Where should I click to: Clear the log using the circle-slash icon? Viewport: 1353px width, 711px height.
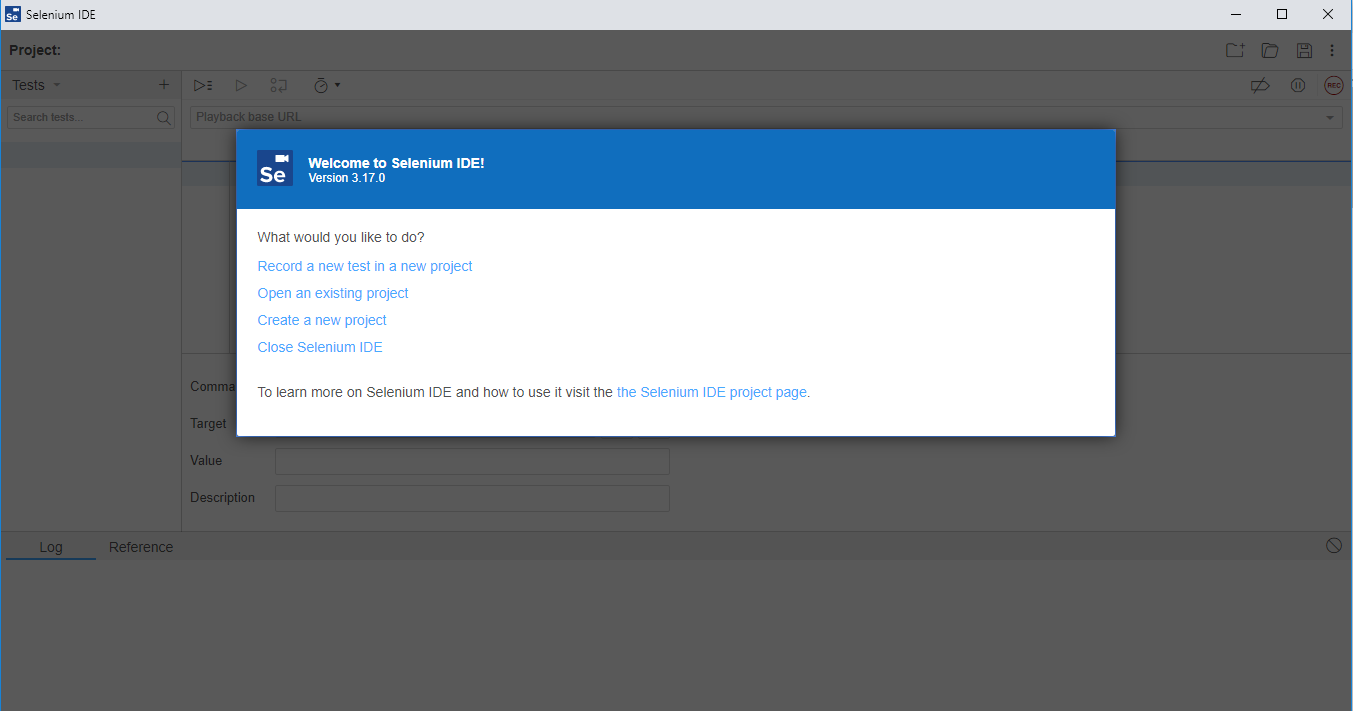1334,545
